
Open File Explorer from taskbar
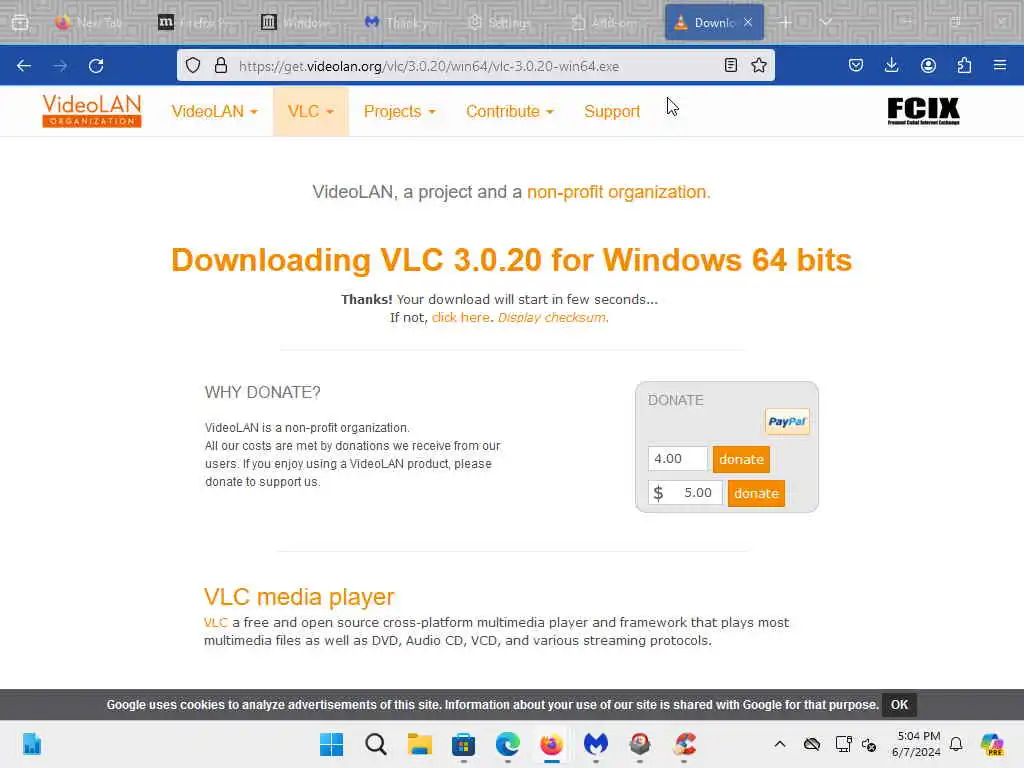419,744
